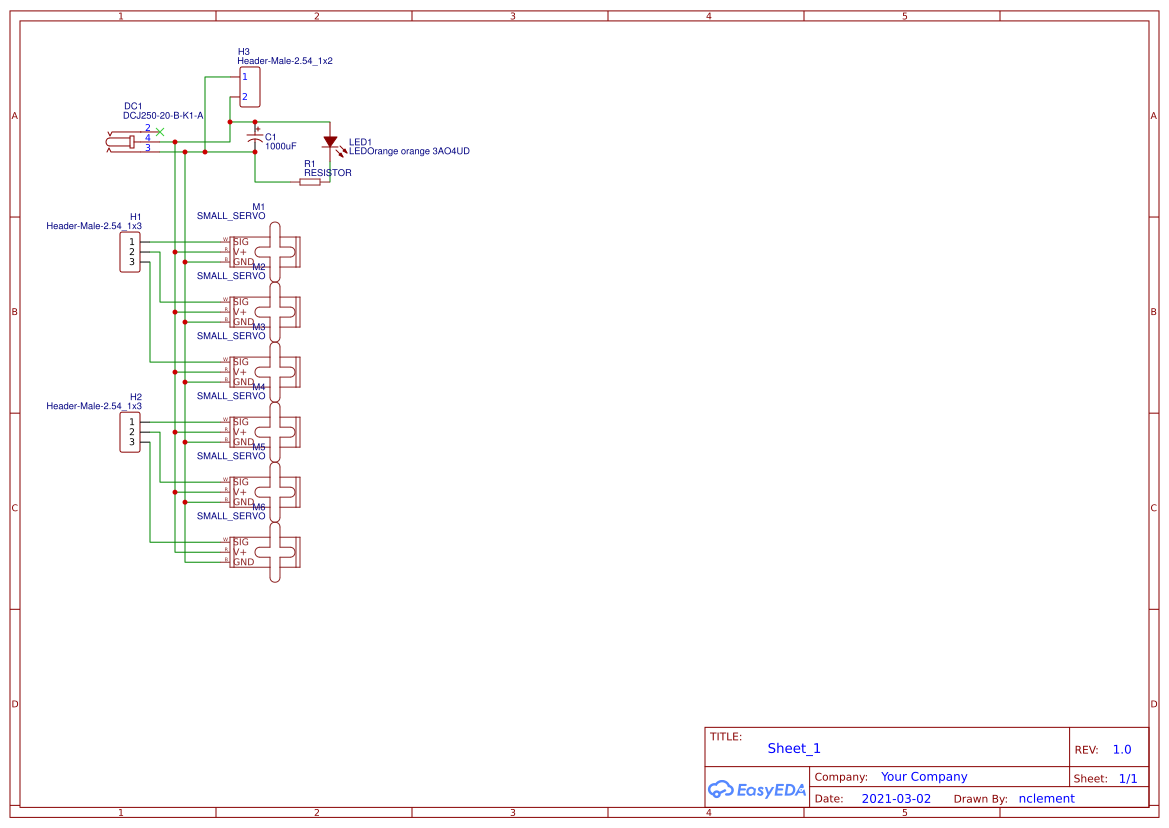Click the H3 Header-Male-2.54_1x2 symbol
The width and height of the screenshot is (1169, 828).
248,86
